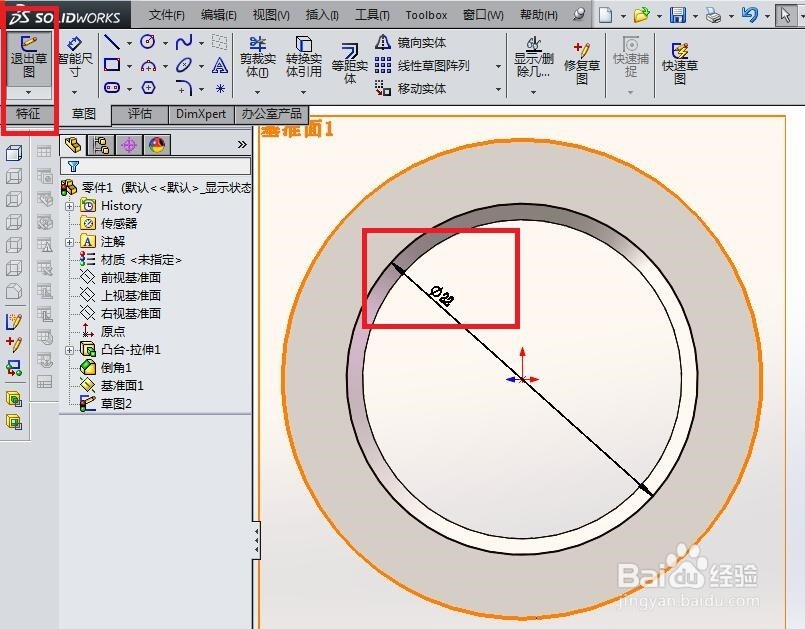Click the Undo arrow icon

(750, 15)
